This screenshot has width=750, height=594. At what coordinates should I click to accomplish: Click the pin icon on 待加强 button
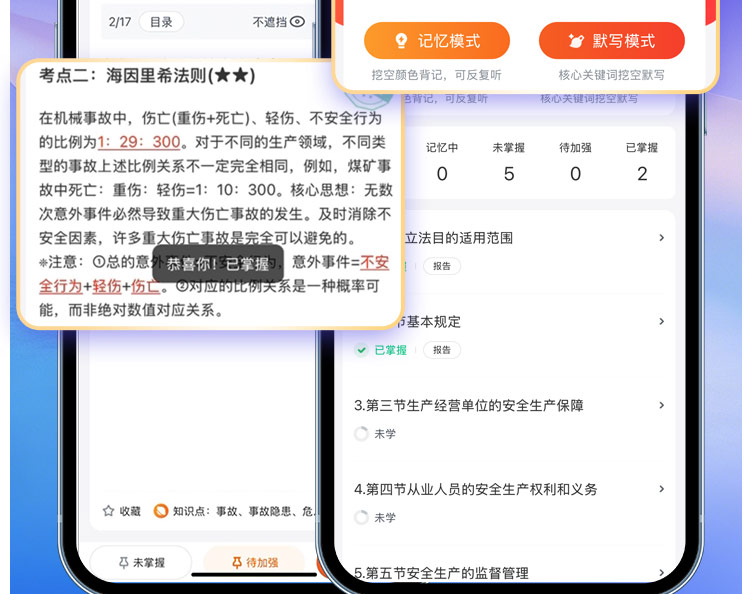click(236, 563)
